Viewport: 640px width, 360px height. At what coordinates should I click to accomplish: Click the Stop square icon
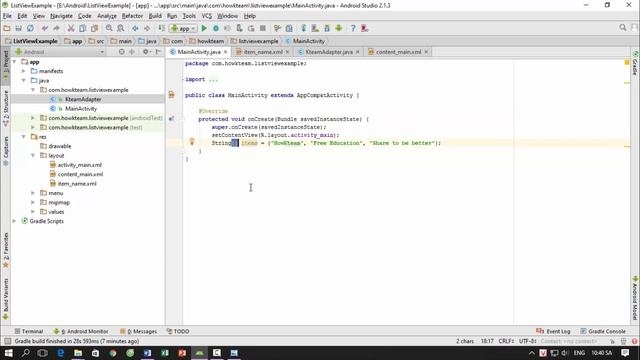(263, 28)
